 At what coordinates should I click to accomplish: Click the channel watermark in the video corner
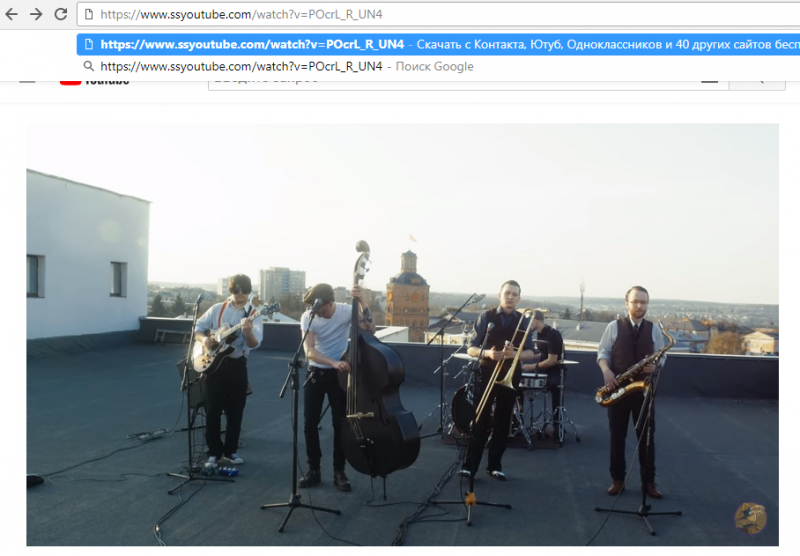click(750, 517)
